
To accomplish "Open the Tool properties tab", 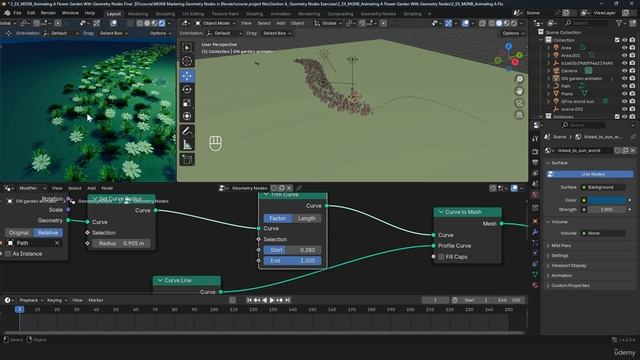I will click(x=535, y=139).
